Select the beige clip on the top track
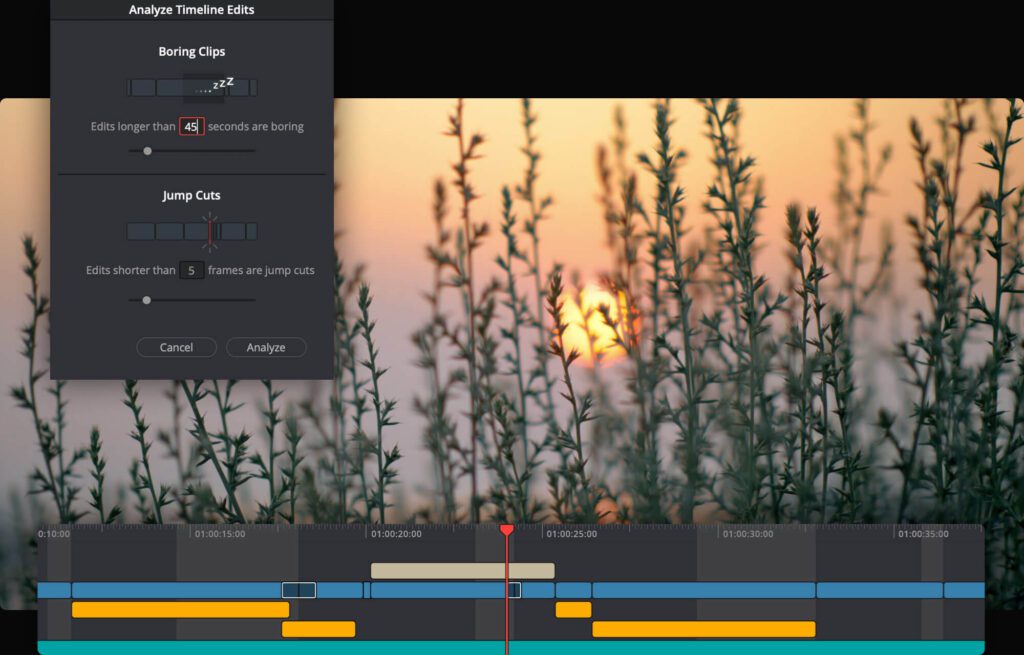The image size is (1024, 655). (462, 571)
